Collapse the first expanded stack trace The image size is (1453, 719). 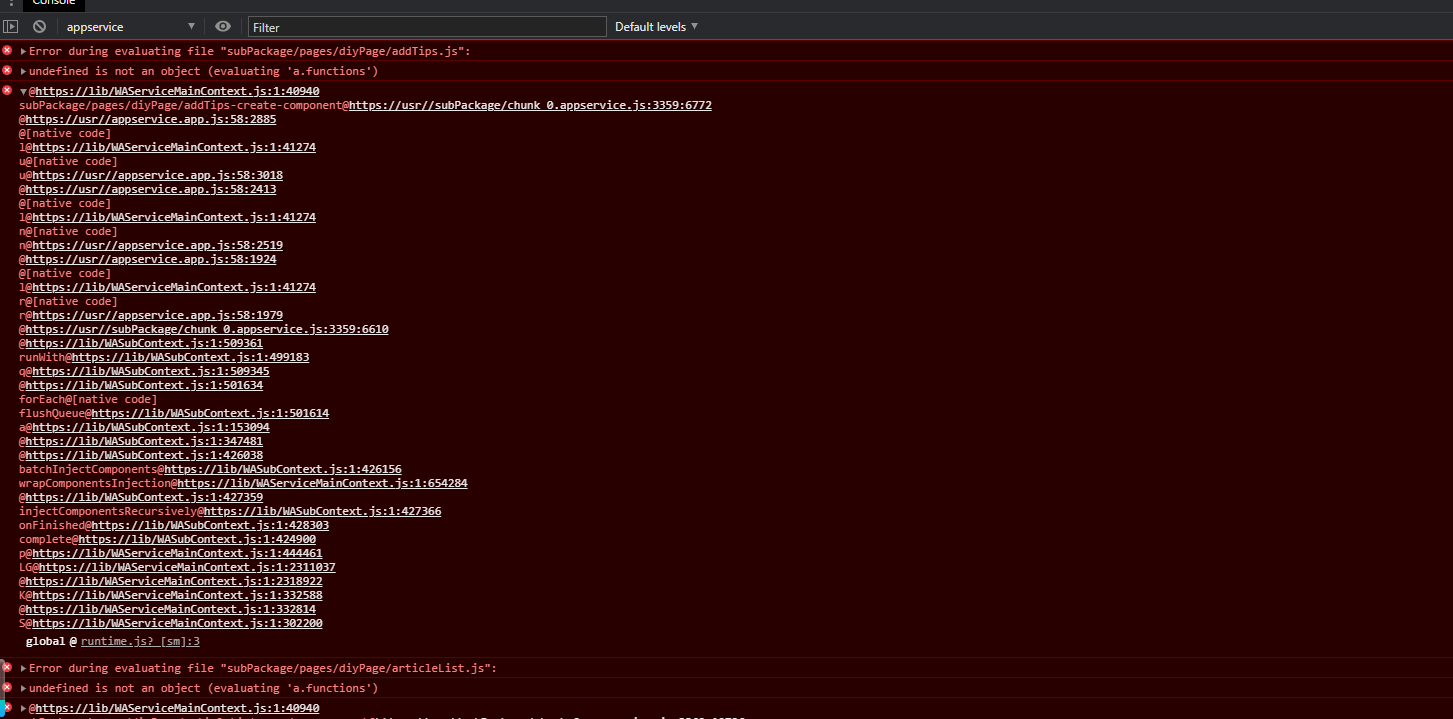[23, 92]
